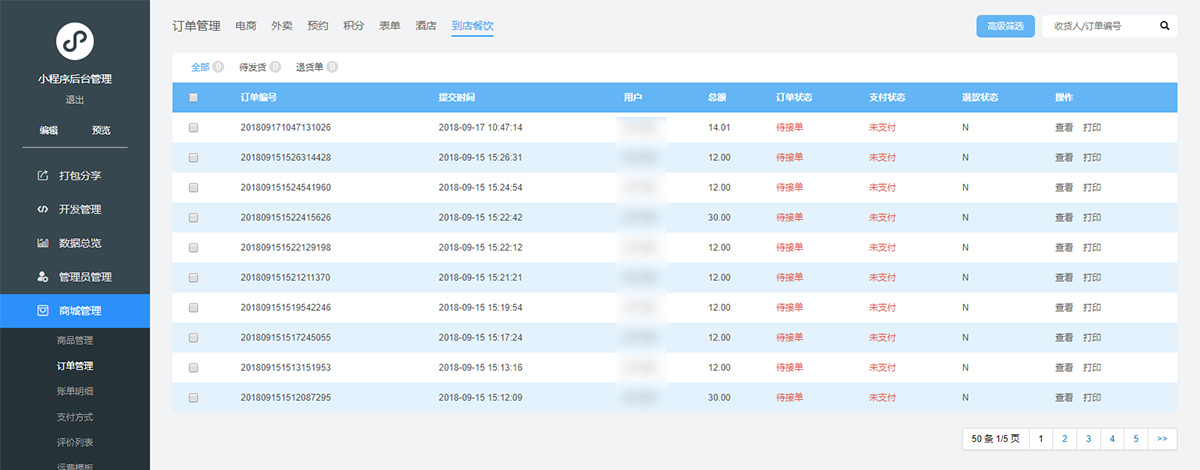Click 打印 for order 201809151521211370
This screenshot has height=470, width=1200.
pos(1092,278)
